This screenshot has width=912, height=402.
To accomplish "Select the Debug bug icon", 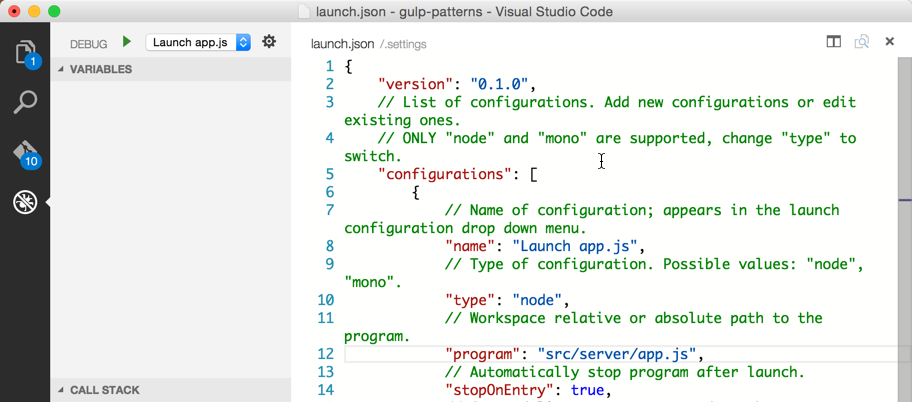I will coord(26,202).
